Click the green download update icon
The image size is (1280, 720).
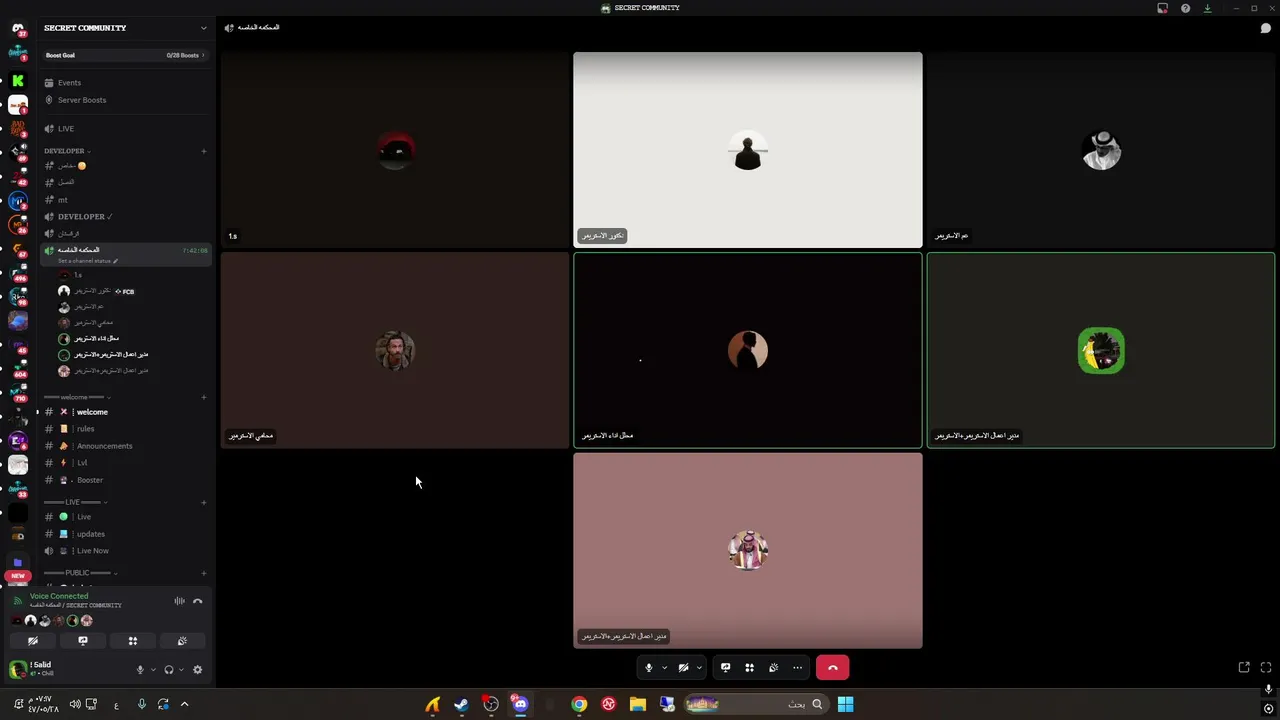1207,8
